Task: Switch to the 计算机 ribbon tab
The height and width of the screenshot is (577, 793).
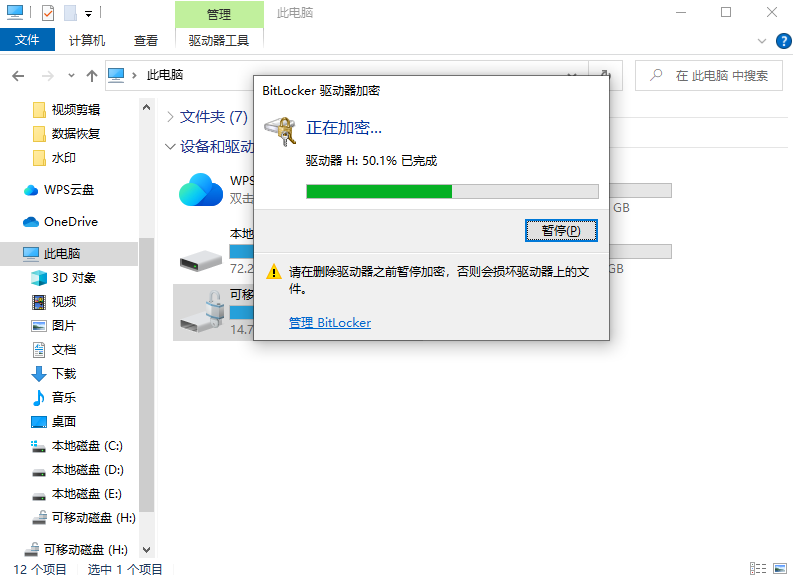Action: point(87,40)
